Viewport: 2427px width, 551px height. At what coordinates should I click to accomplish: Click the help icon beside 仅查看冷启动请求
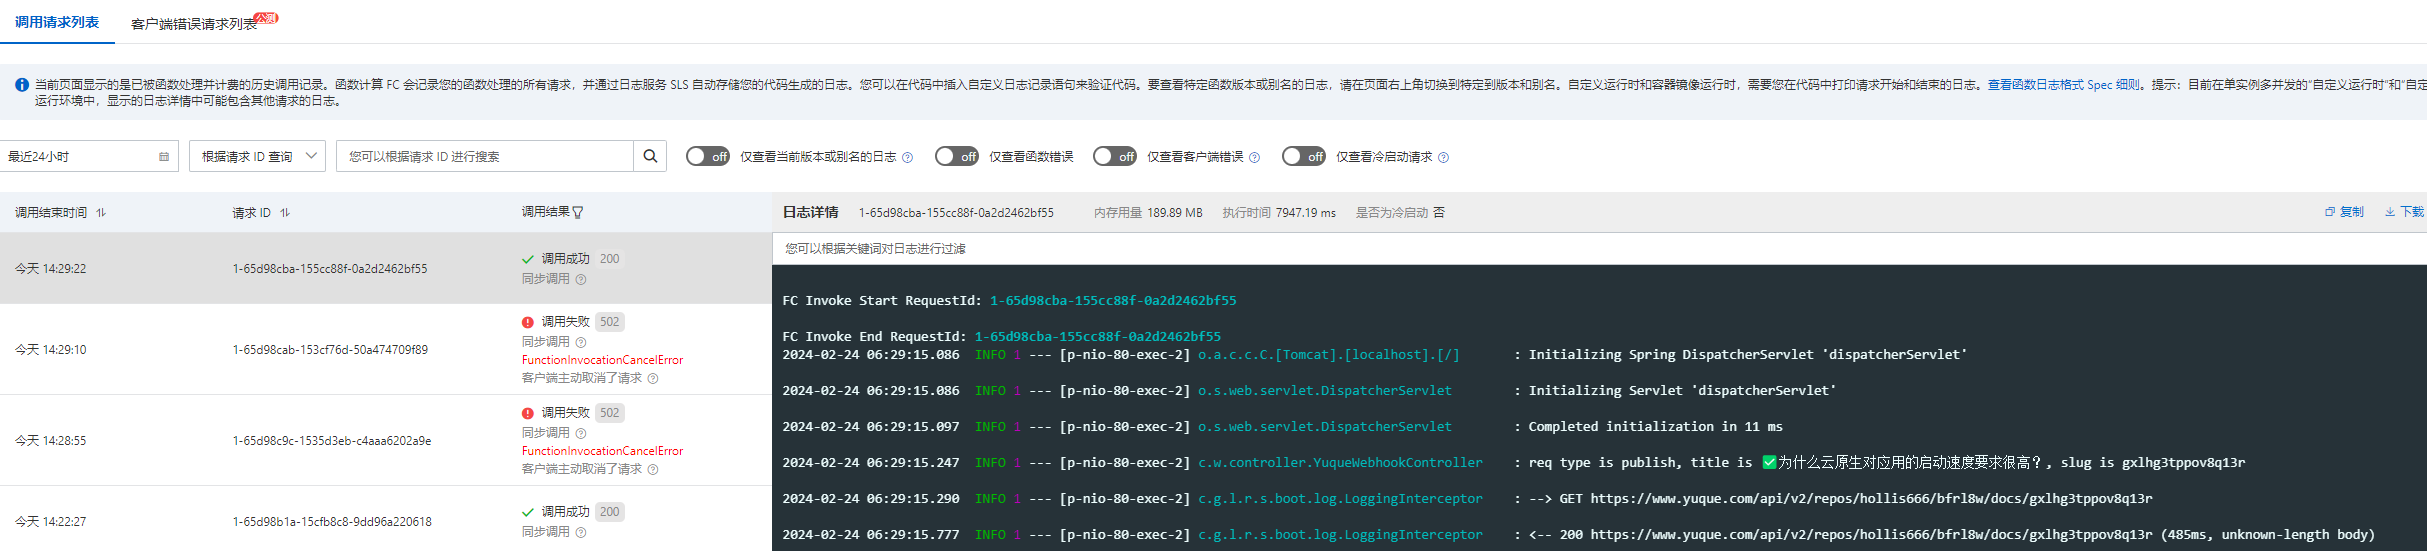1443,157
